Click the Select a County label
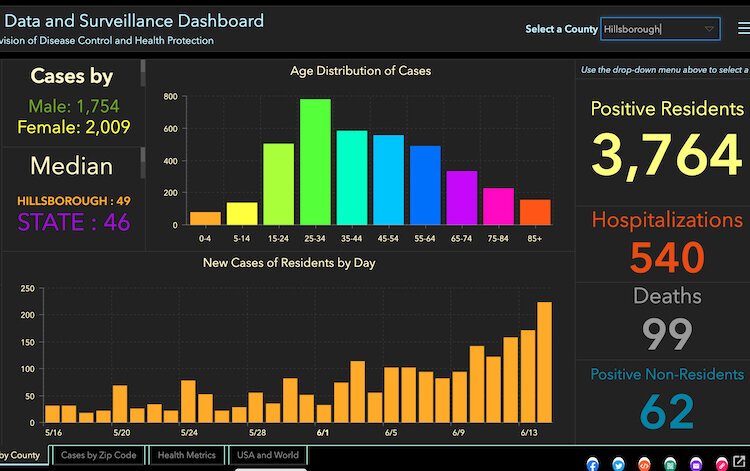The height and width of the screenshot is (471, 750). coord(562,29)
